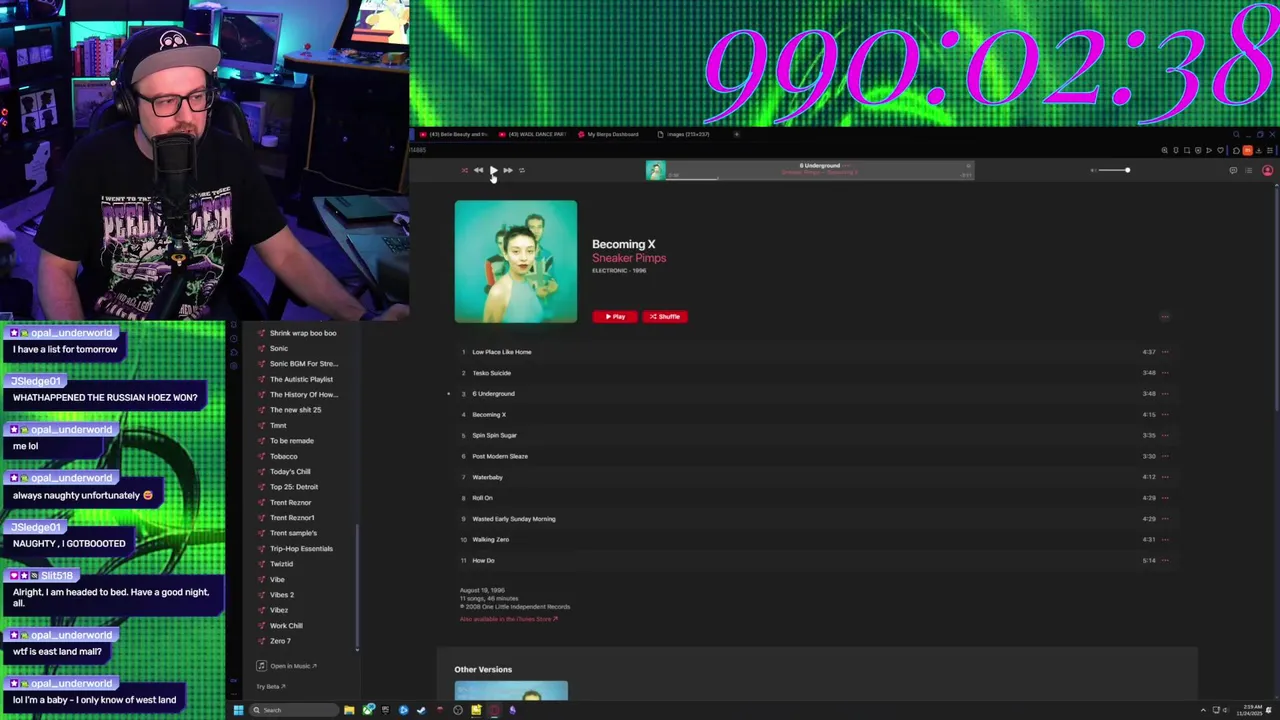Image resolution: width=1280 pixels, height=720 pixels.
Task: Open yellow sticky notes taskbar icon
Action: (x=476, y=710)
